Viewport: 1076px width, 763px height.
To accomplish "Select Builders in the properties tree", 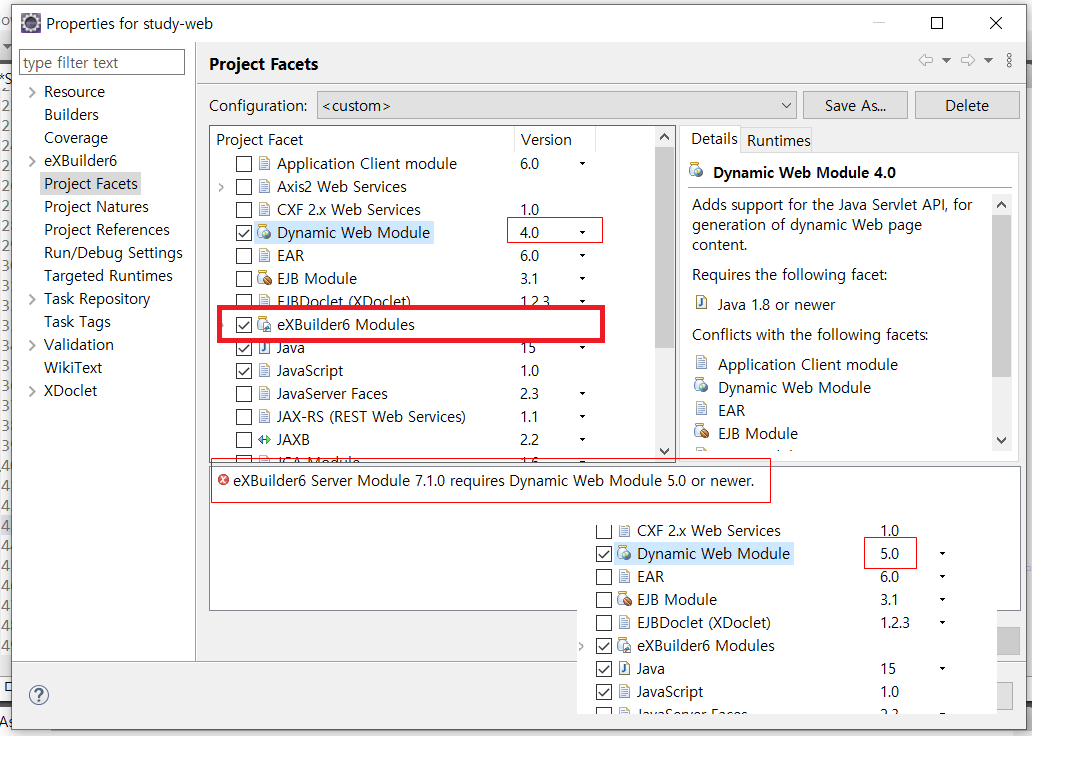I will click(71, 115).
